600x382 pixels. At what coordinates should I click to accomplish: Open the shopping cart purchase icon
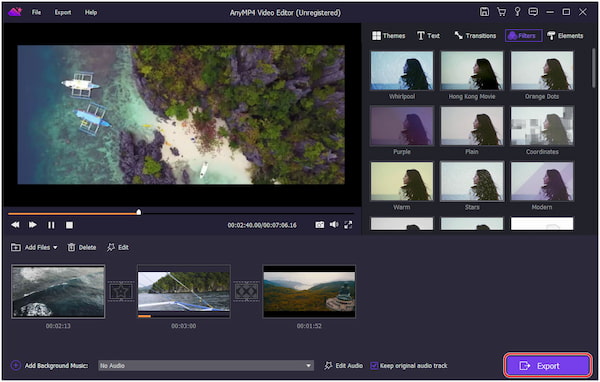(501, 12)
